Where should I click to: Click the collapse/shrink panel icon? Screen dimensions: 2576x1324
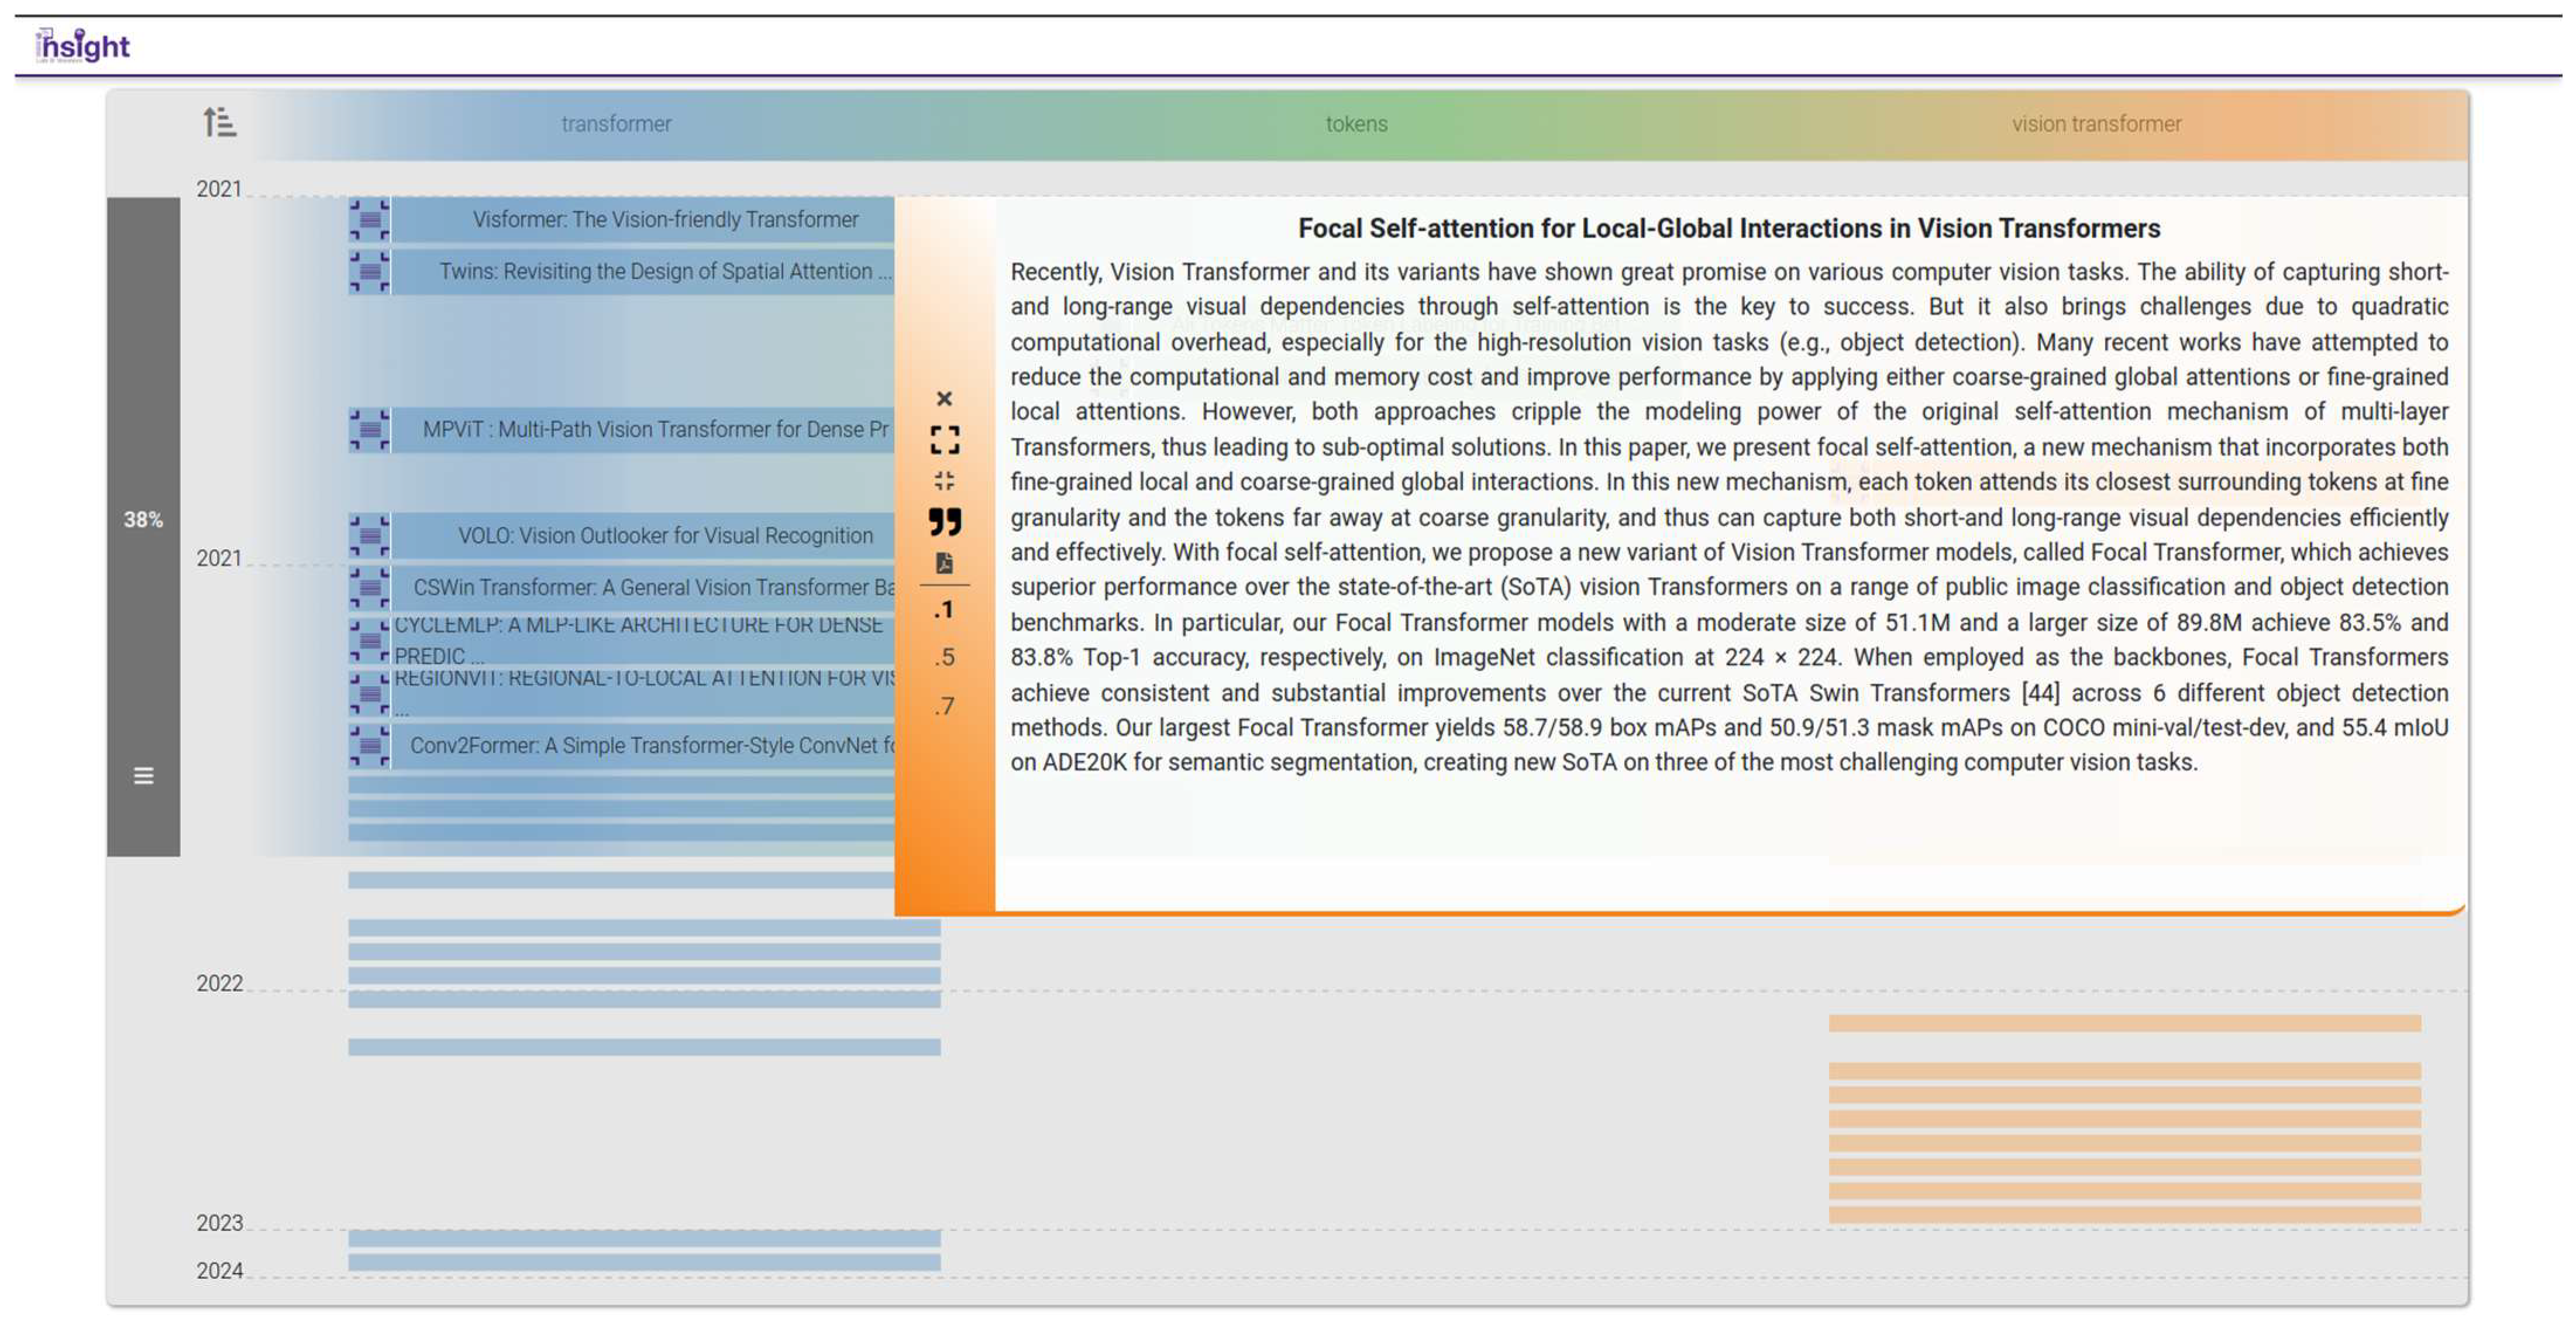(x=944, y=481)
